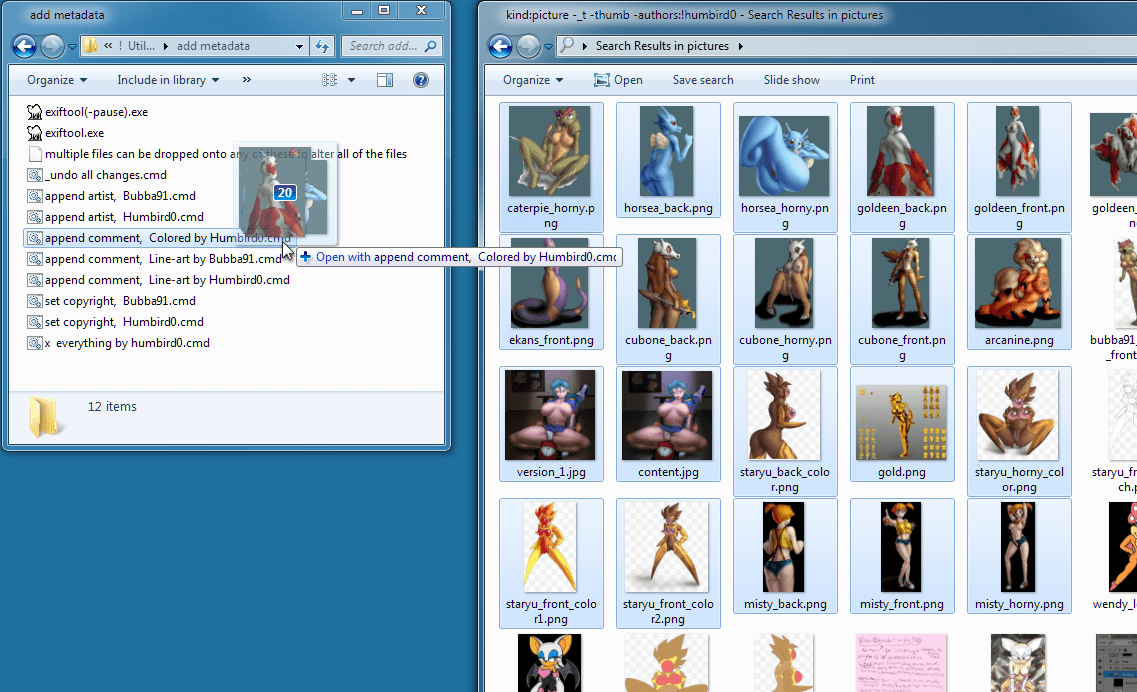1137x692 pixels.
Task: Start the Slide show from the toolbar
Action: [x=791, y=80]
